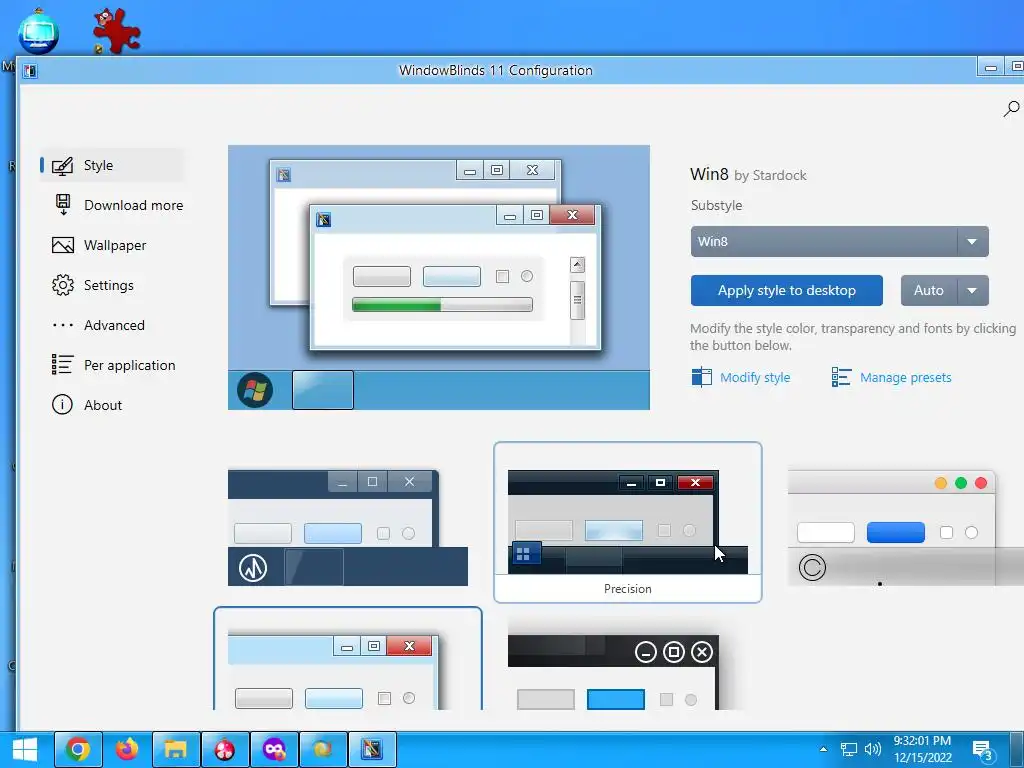1024x768 pixels.
Task: Go to the Wallpaper section
Action: (99, 246)
